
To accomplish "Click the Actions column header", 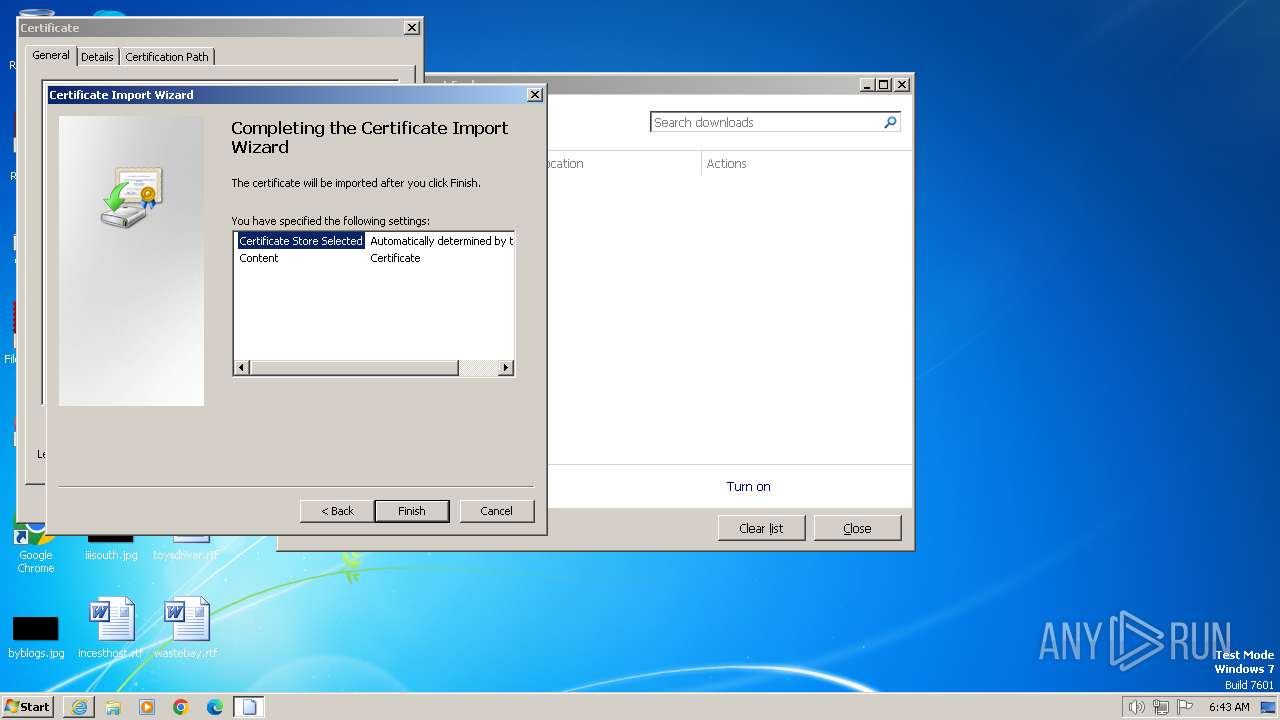I will [726, 164].
